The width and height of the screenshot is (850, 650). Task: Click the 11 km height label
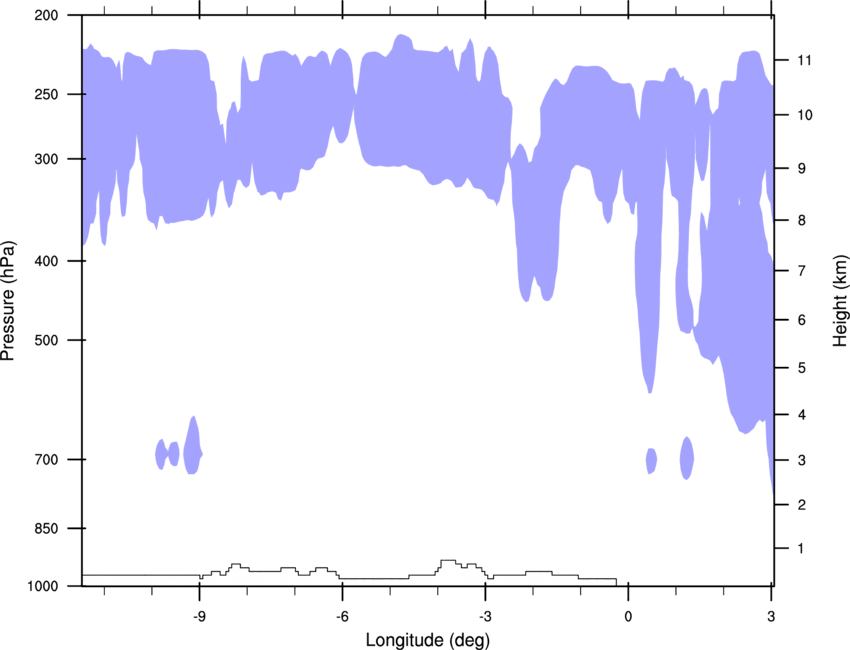[805, 60]
